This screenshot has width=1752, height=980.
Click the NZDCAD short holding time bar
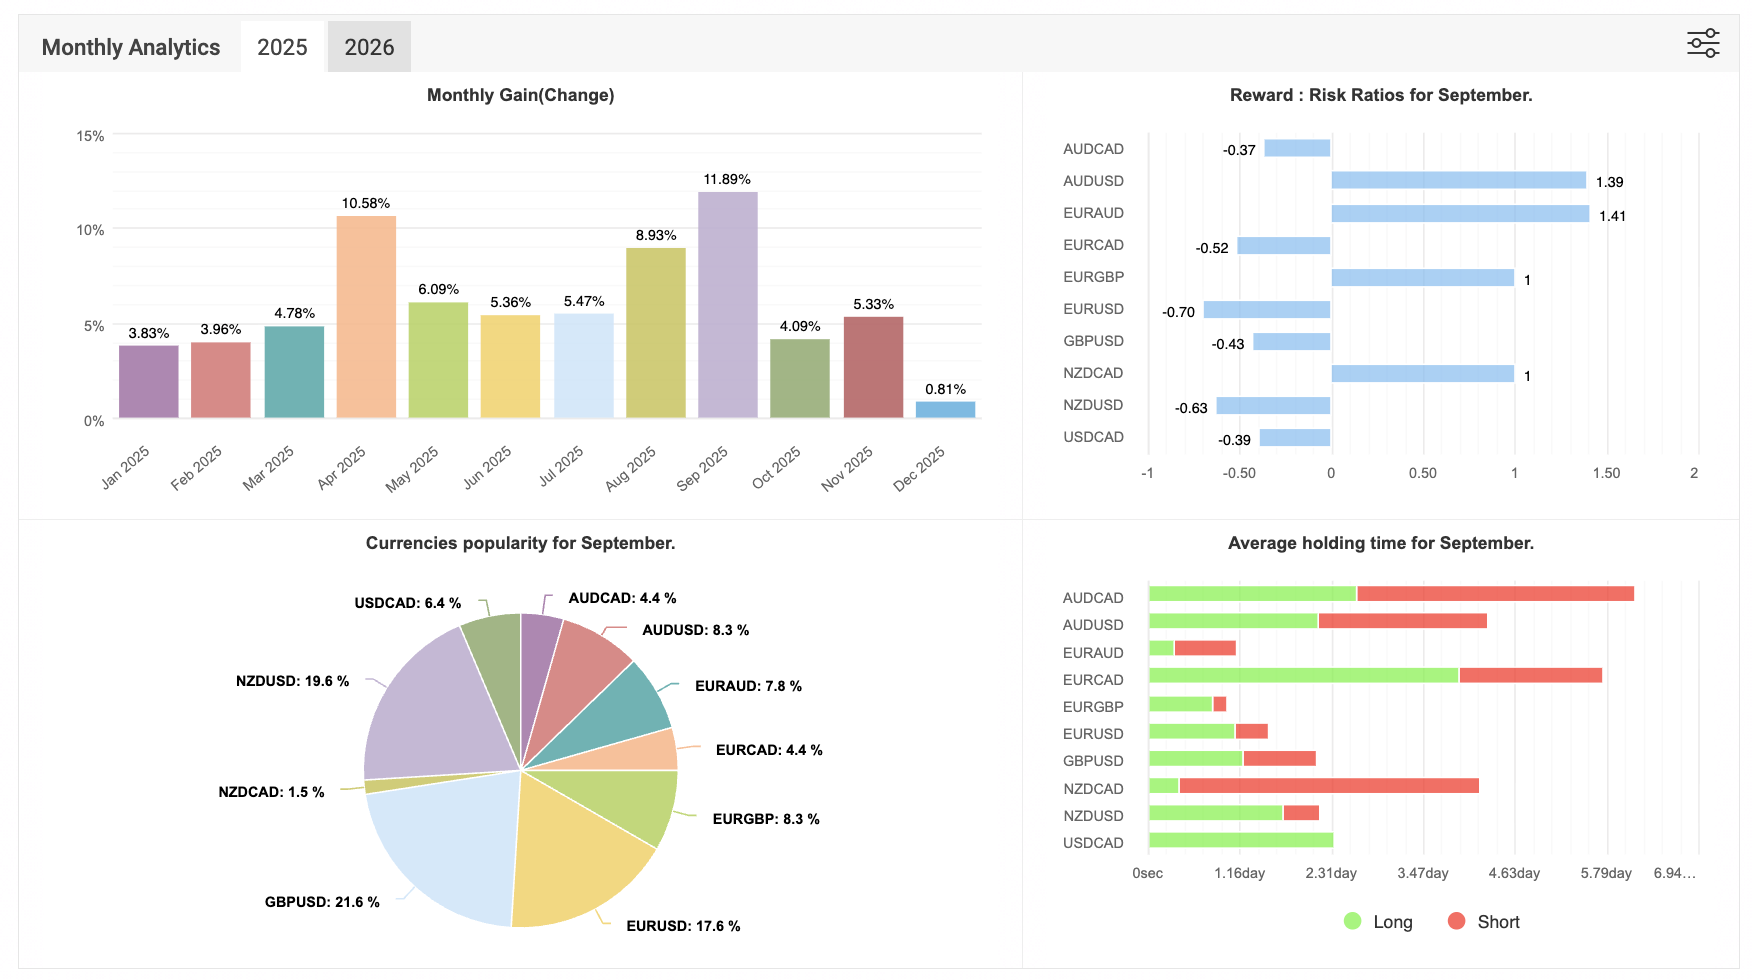pos(1328,786)
